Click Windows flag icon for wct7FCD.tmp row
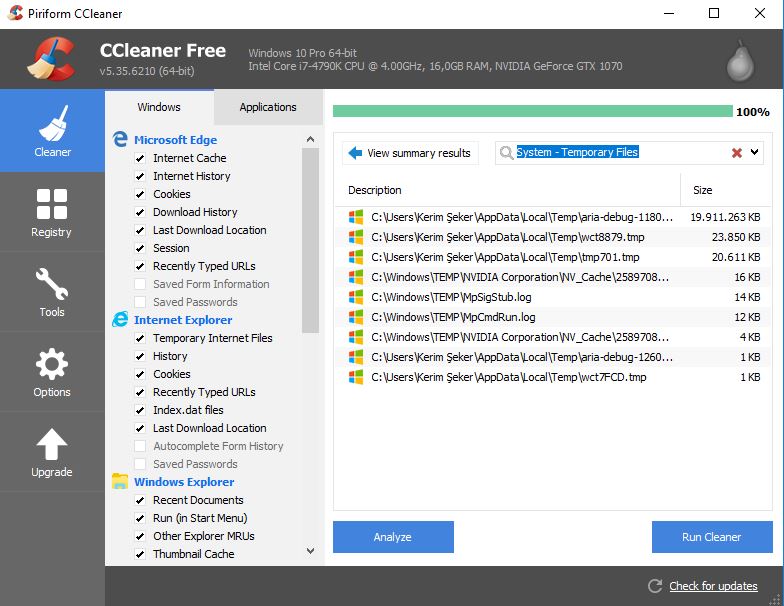784x606 pixels. (356, 377)
